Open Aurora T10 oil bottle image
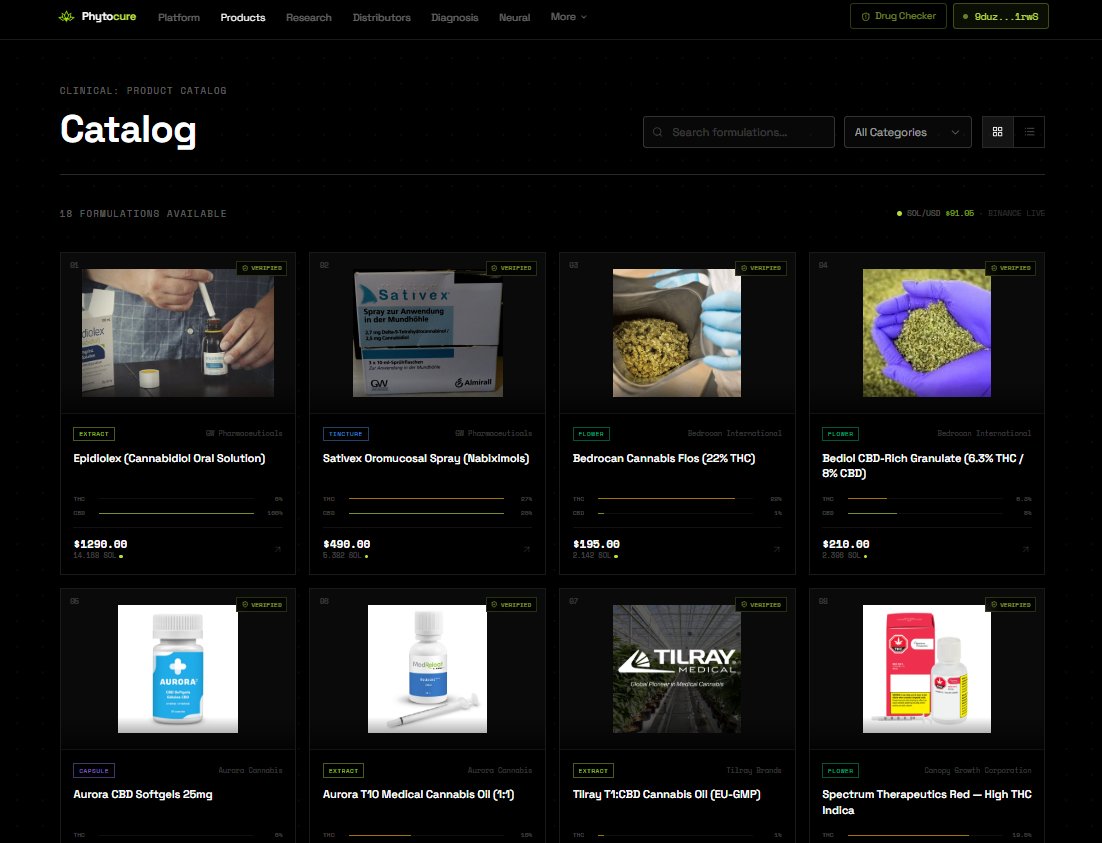Image resolution: width=1102 pixels, height=843 pixels. tap(427, 669)
